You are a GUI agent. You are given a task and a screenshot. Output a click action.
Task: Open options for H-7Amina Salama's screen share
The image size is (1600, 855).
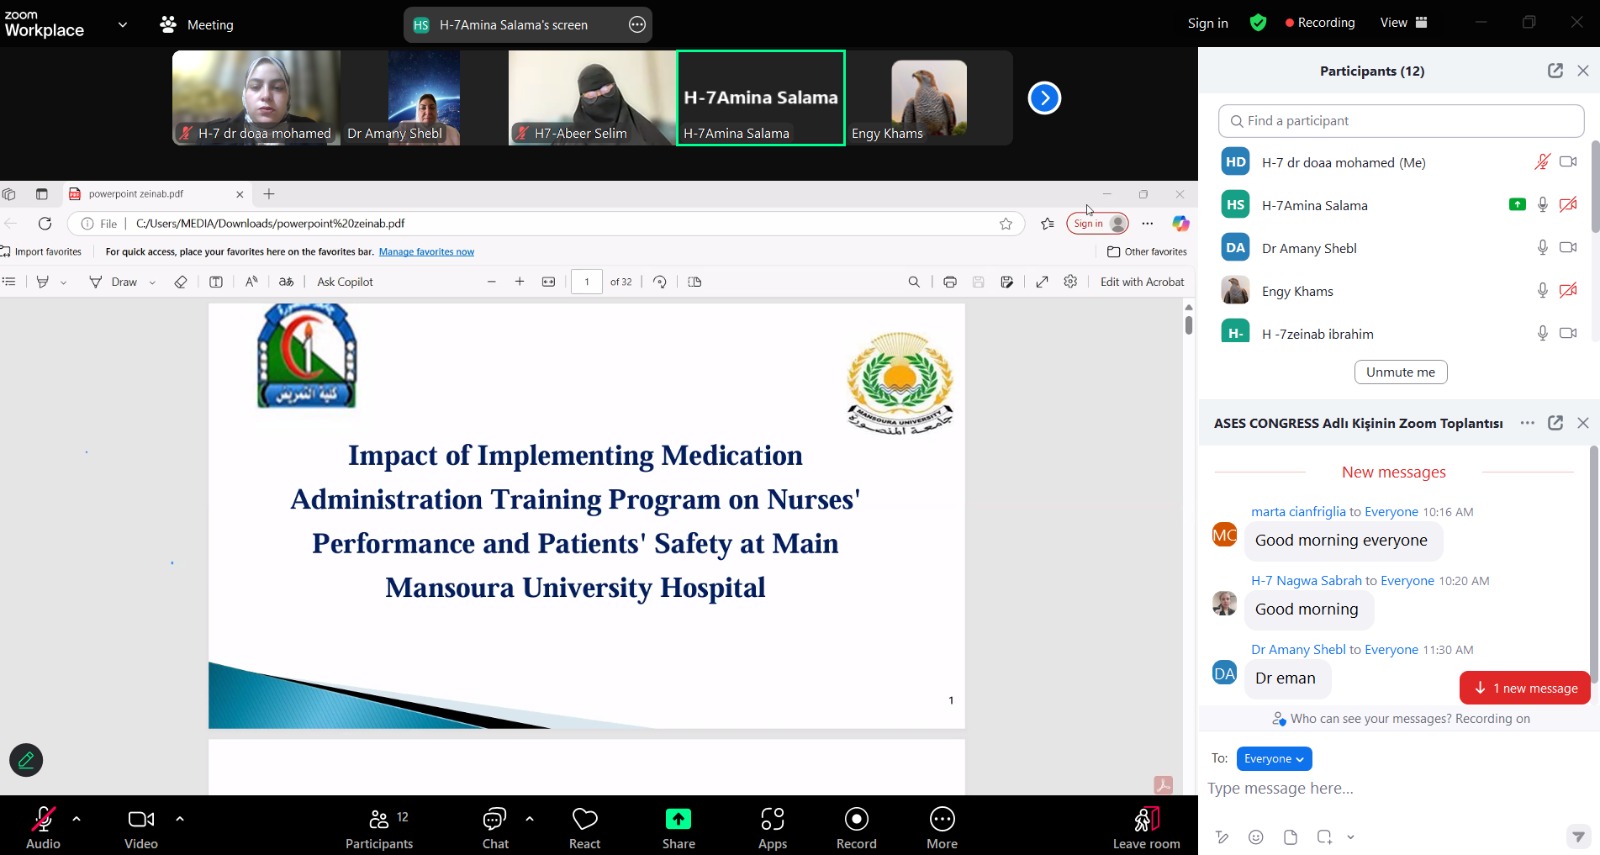tap(637, 25)
